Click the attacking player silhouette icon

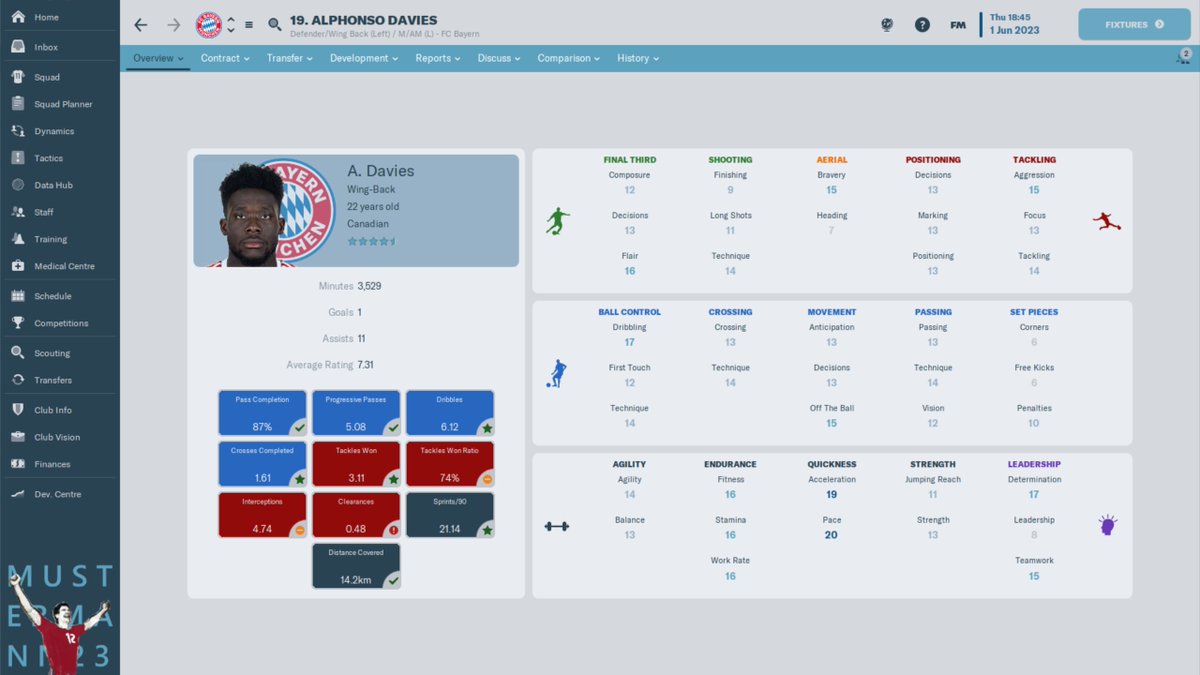click(x=558, y=221)
